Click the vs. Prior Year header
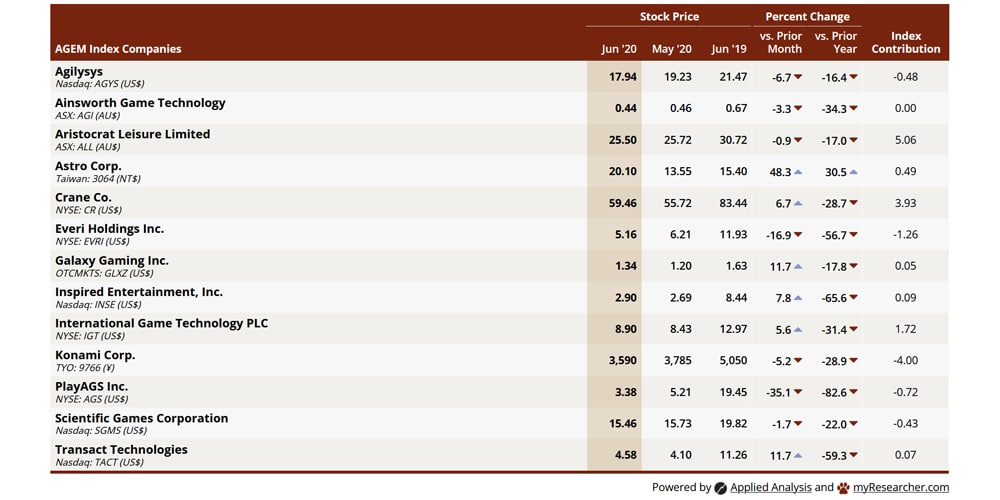1000x500 pixels. [835, 42]
